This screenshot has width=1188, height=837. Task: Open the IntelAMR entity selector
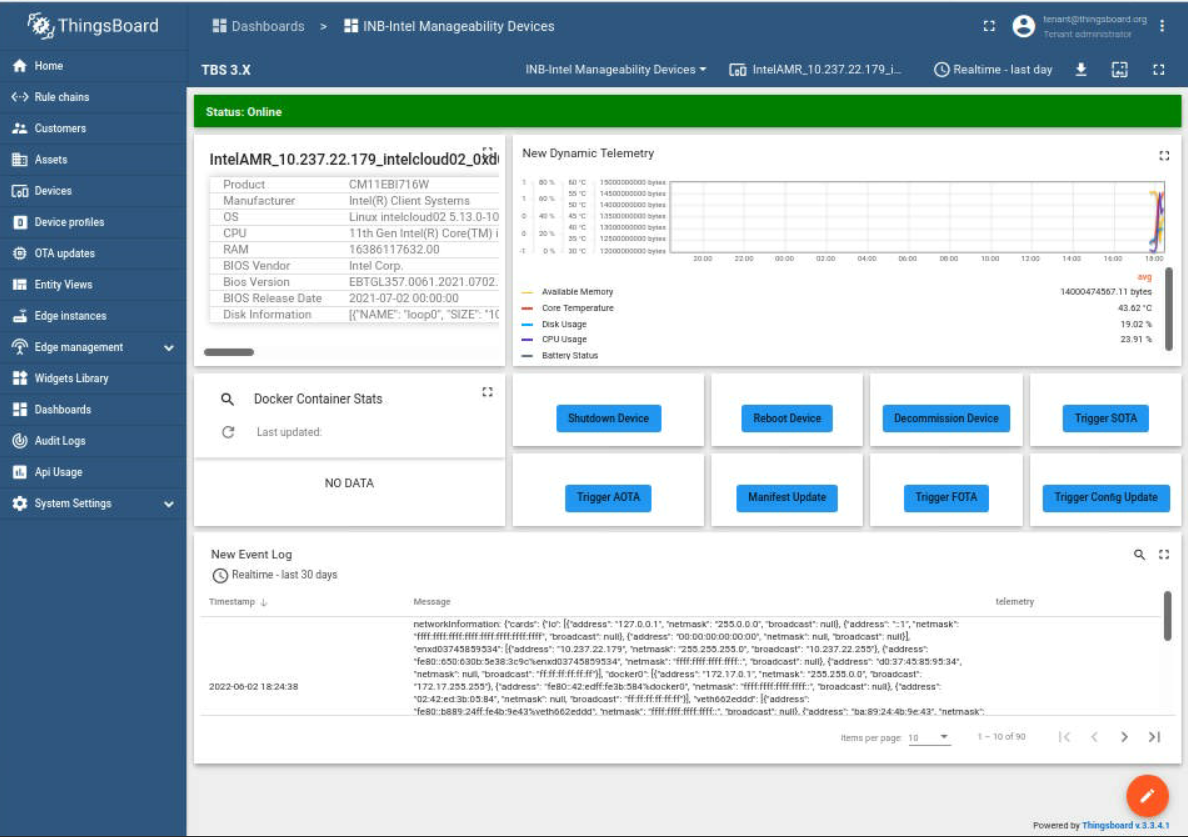click(x=815, y=70)
